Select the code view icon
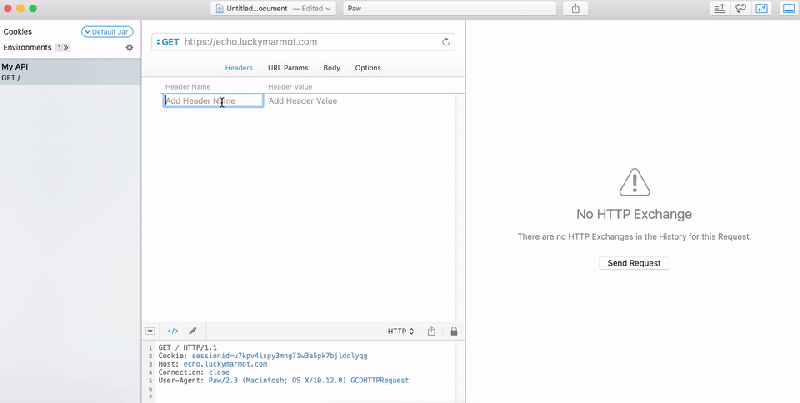 (x=173, y=331)
